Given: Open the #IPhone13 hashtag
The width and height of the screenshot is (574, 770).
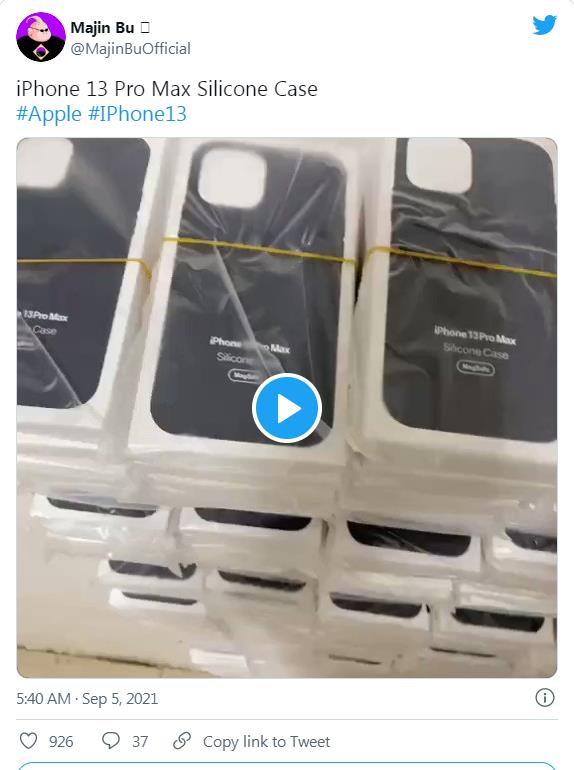Looking at the screenshot, I should [137, 114].
